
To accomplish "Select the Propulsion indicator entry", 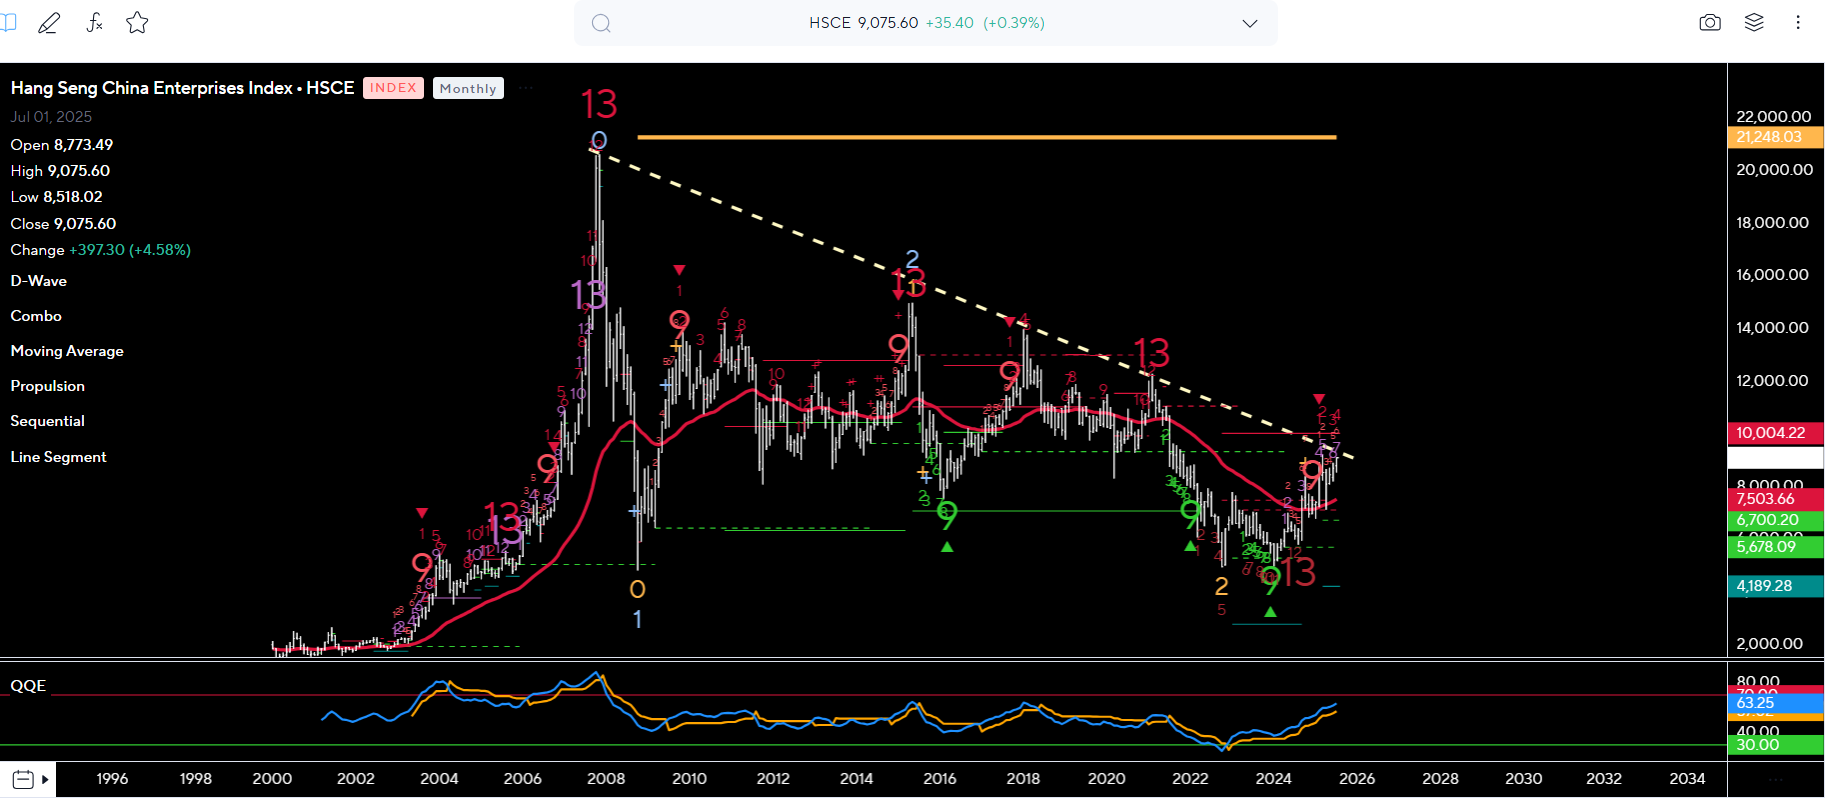I will tap(48, 386).
